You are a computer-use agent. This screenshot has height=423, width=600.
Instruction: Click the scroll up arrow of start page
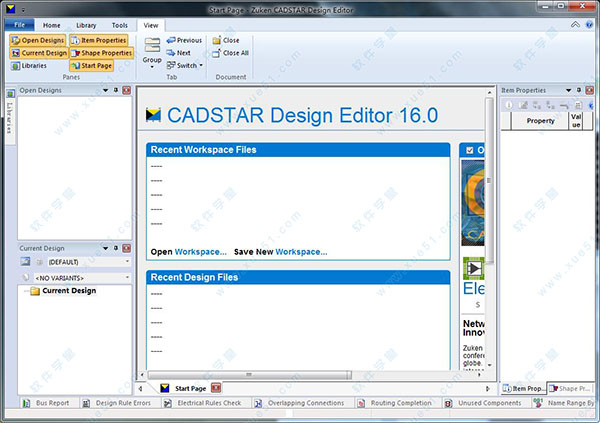[489, 93]
